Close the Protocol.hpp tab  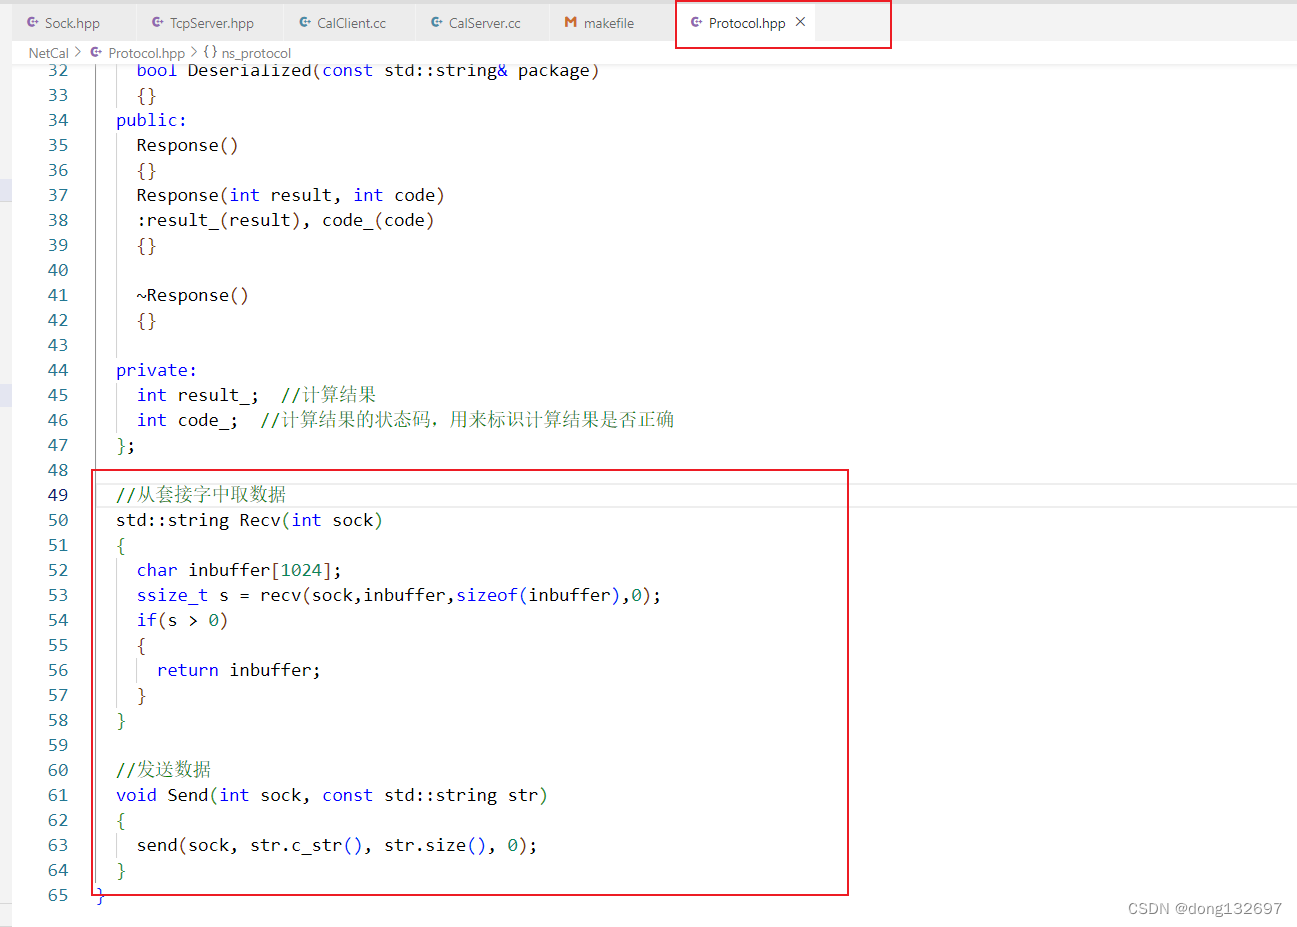tap(800, 22)
